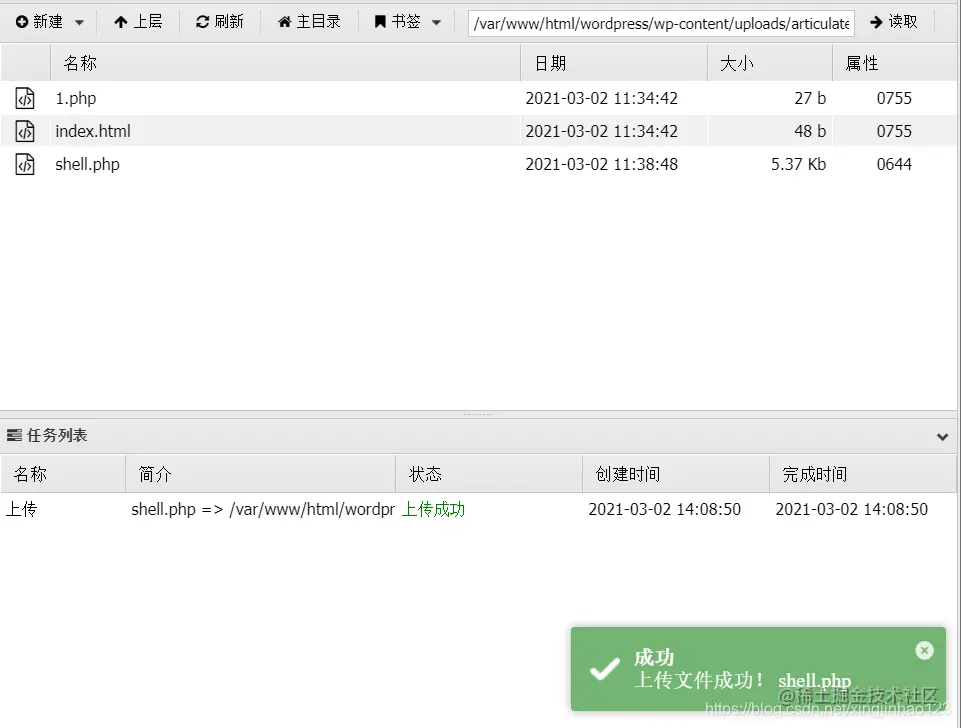961x728 pixels.
Task: Click the file icon of index.html
Action: tap(25, 131)
